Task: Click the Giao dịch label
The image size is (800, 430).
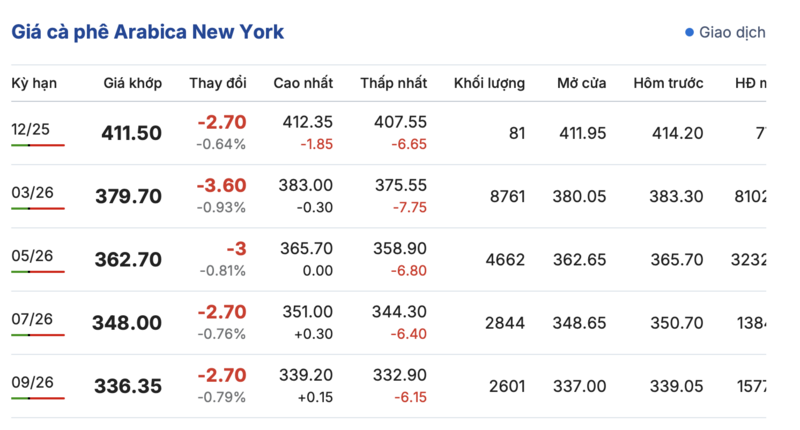Action: [732, 32]
